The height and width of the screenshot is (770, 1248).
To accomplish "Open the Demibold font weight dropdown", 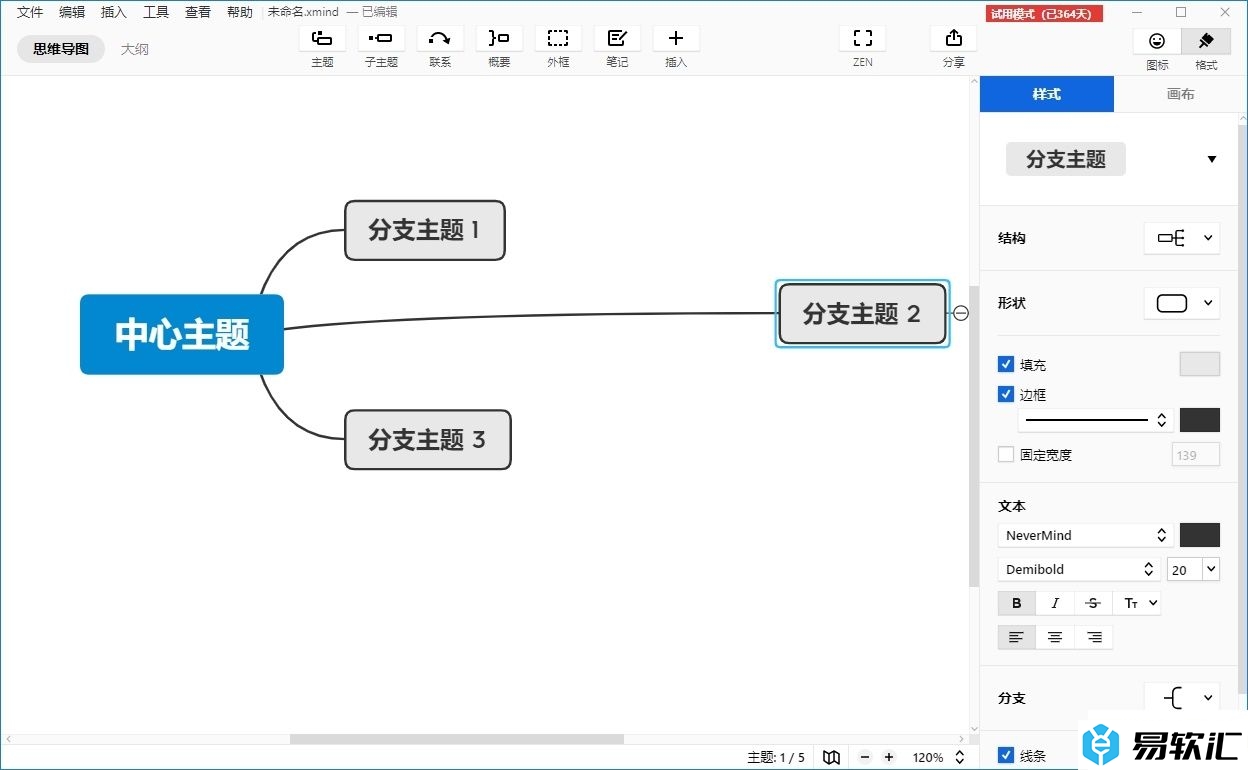I will tap(1079, 569).
